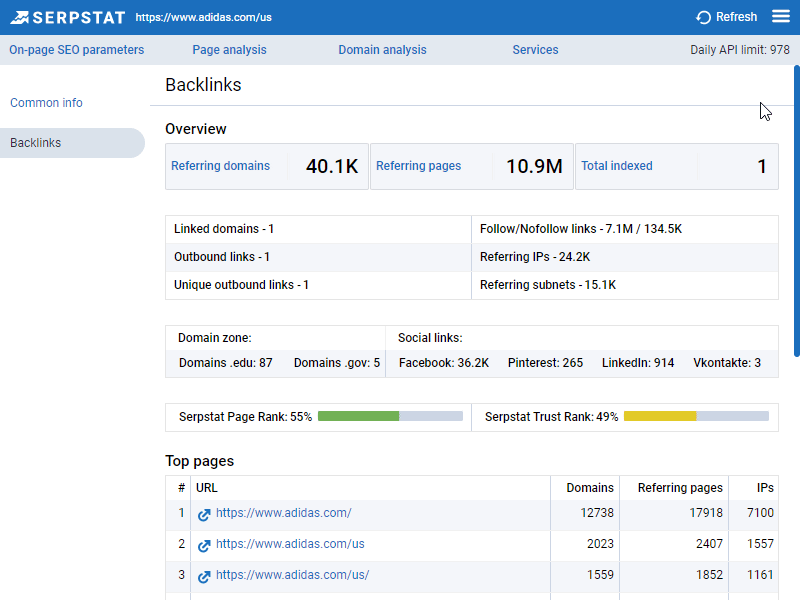Image resolution: width=800 pixels, height=600 pixels.
Task: Click 'Follow/Nofollow links - 7.1M / 134.5K'
Action: (625, 229)
